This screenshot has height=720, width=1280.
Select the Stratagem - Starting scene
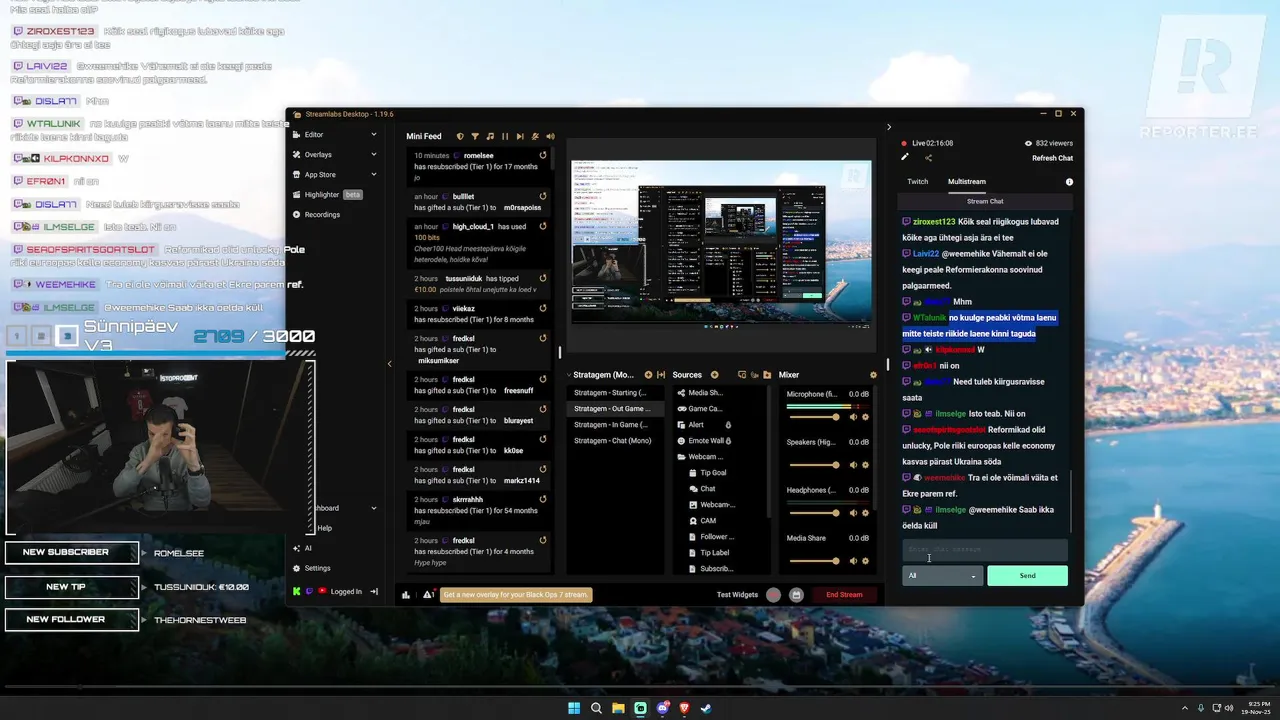point(615,392)
